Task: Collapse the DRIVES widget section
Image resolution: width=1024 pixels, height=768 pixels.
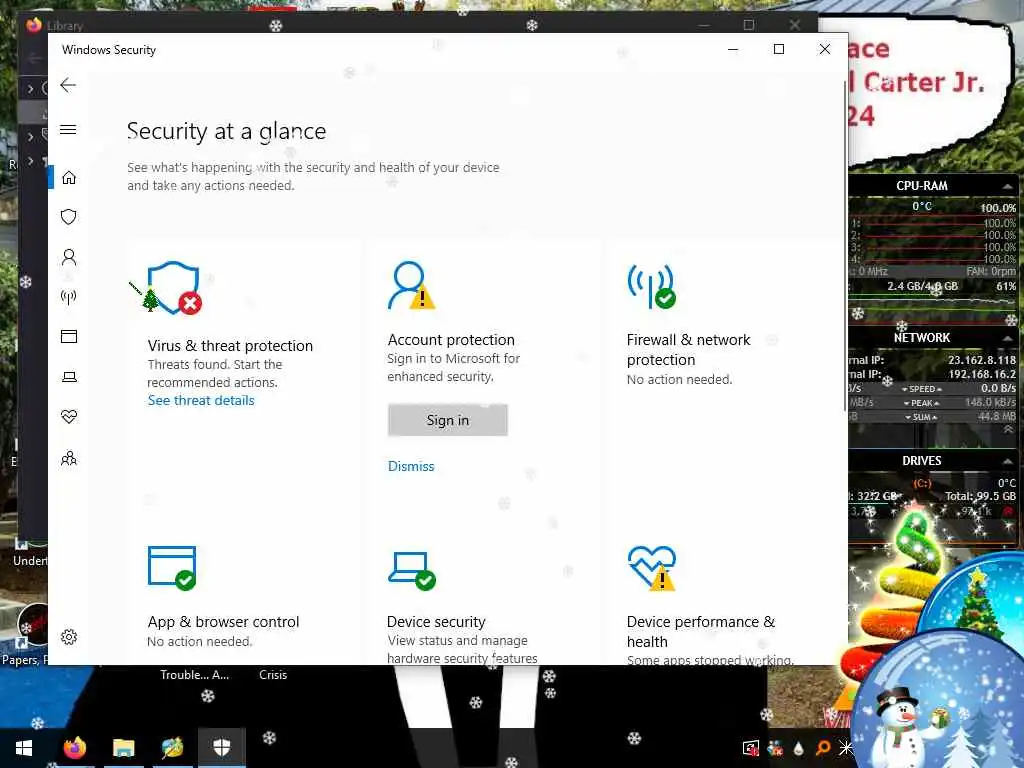Action: (1007, 461)
